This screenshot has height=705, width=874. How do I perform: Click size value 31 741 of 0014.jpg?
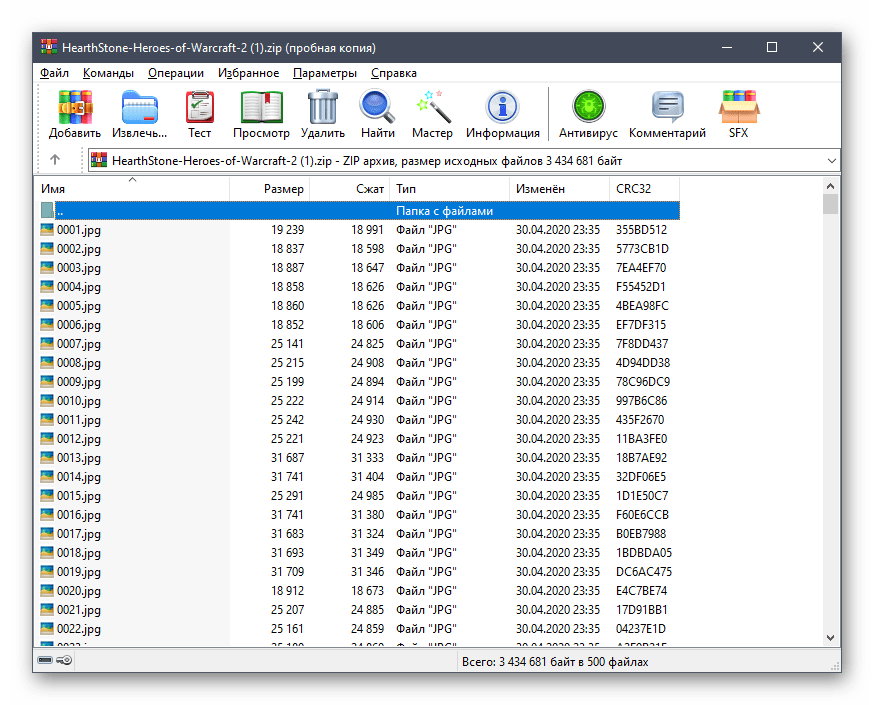click(288, 477)
